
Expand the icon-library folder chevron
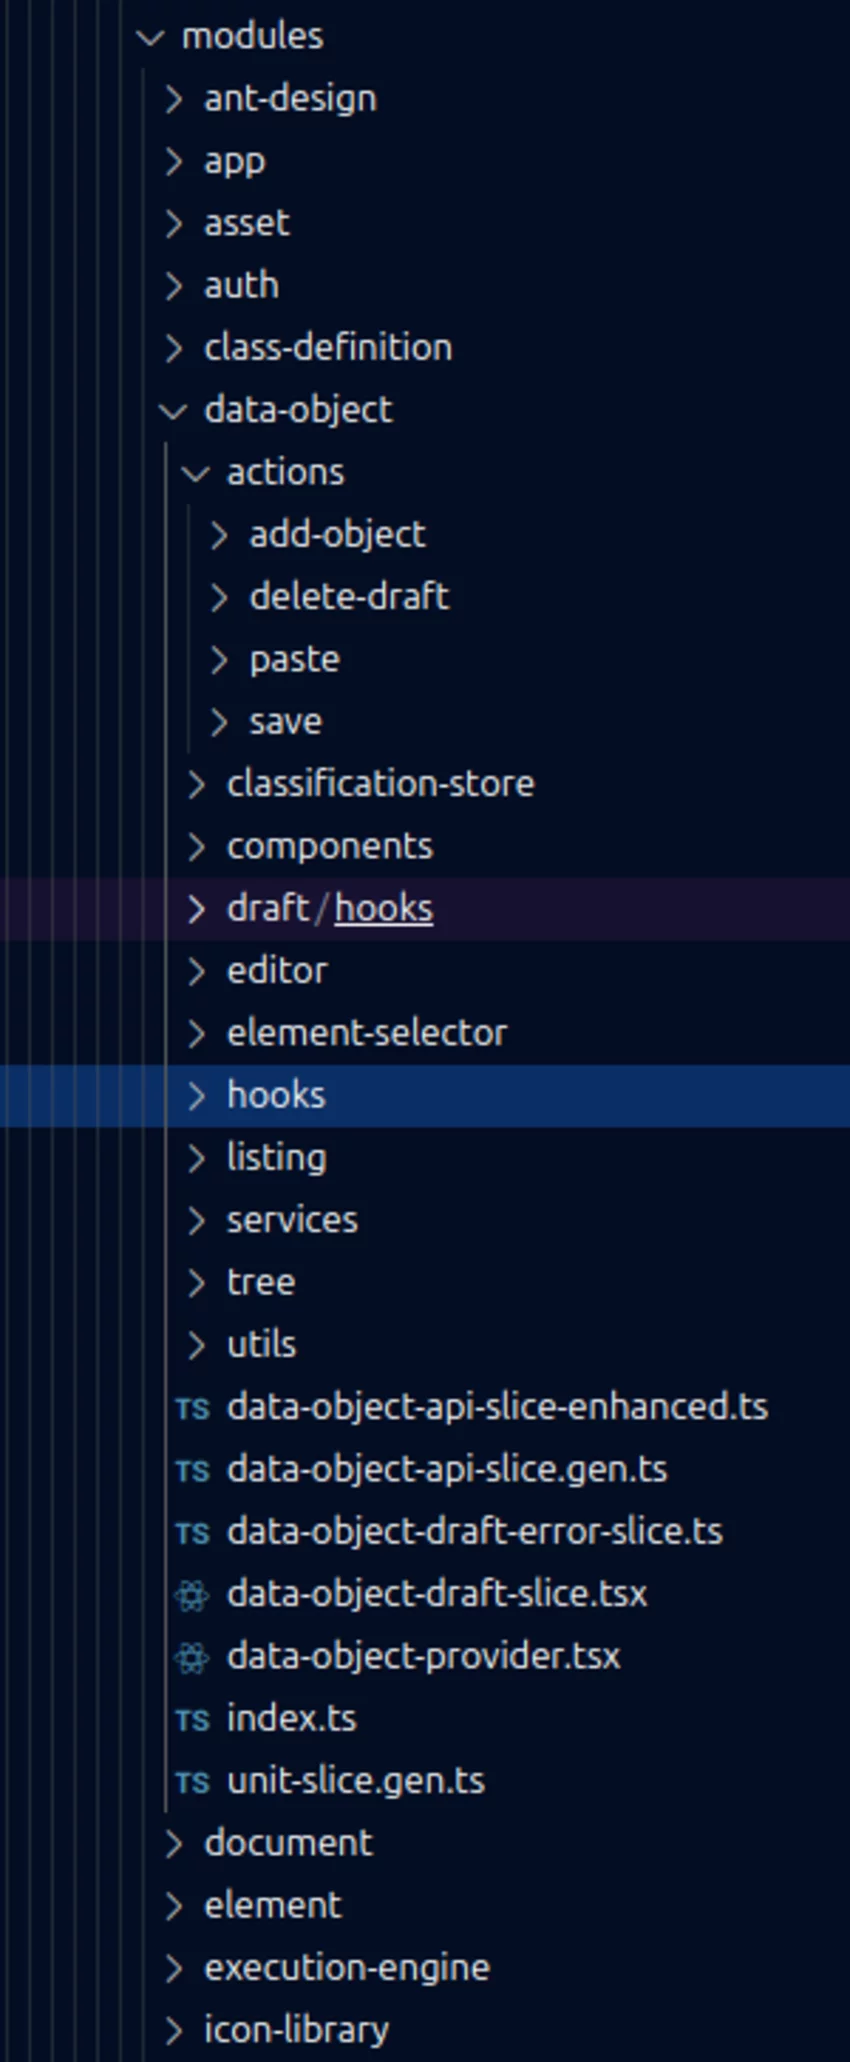[174, 2030]
